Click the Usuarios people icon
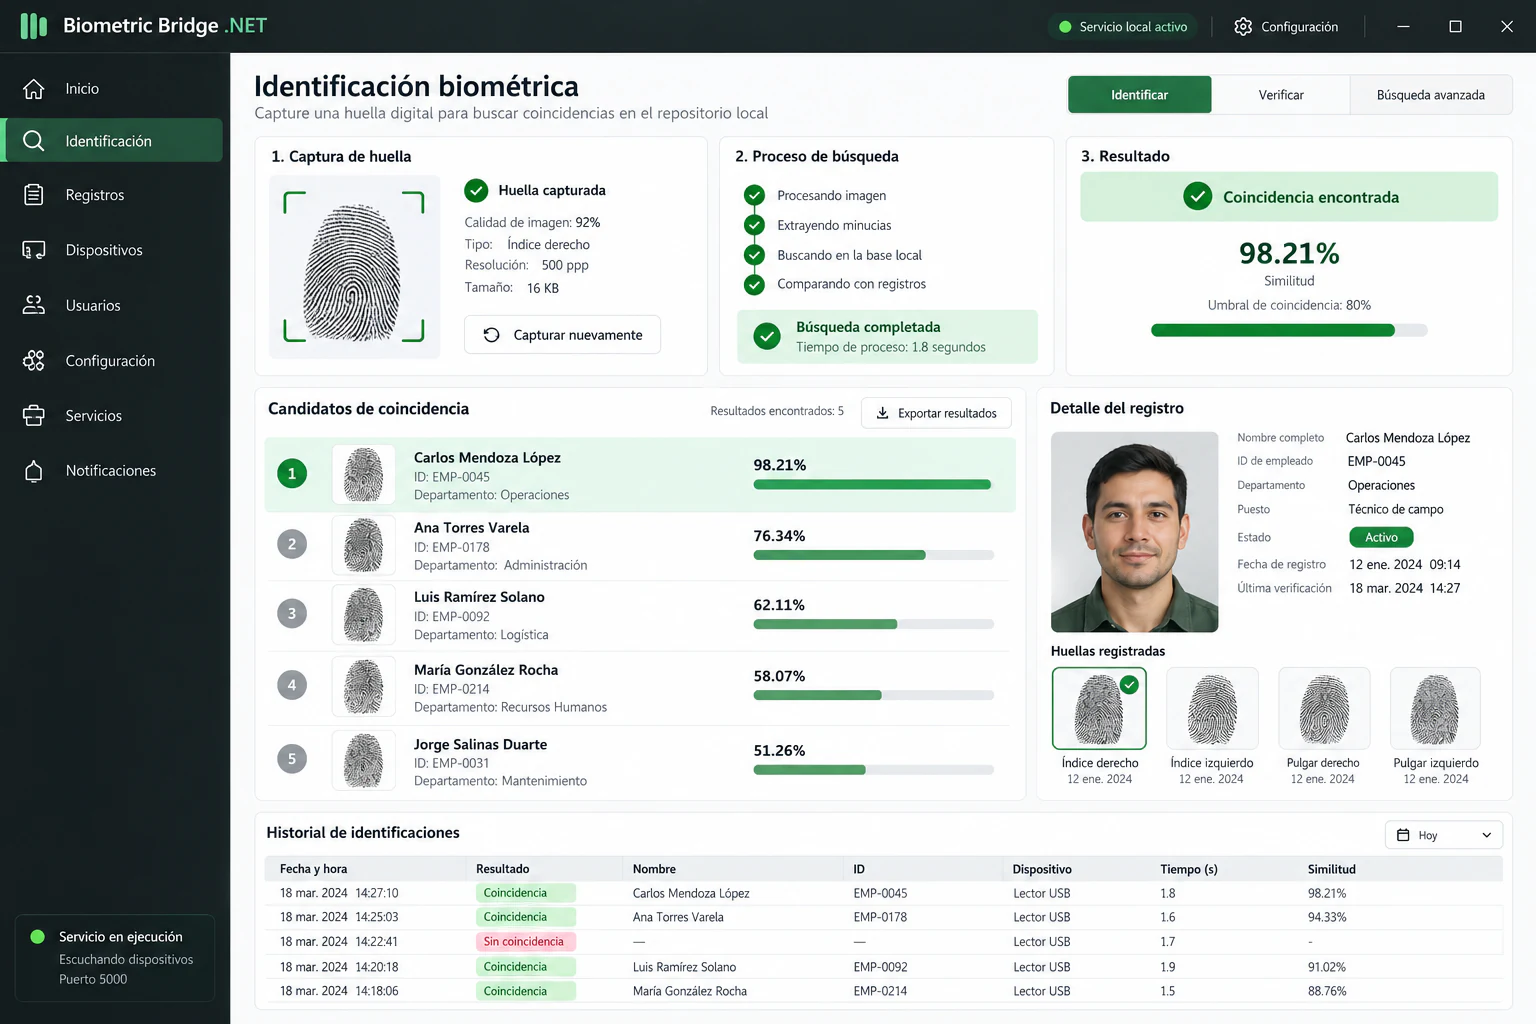The image size is (1536, 1024). click(34, 305)
